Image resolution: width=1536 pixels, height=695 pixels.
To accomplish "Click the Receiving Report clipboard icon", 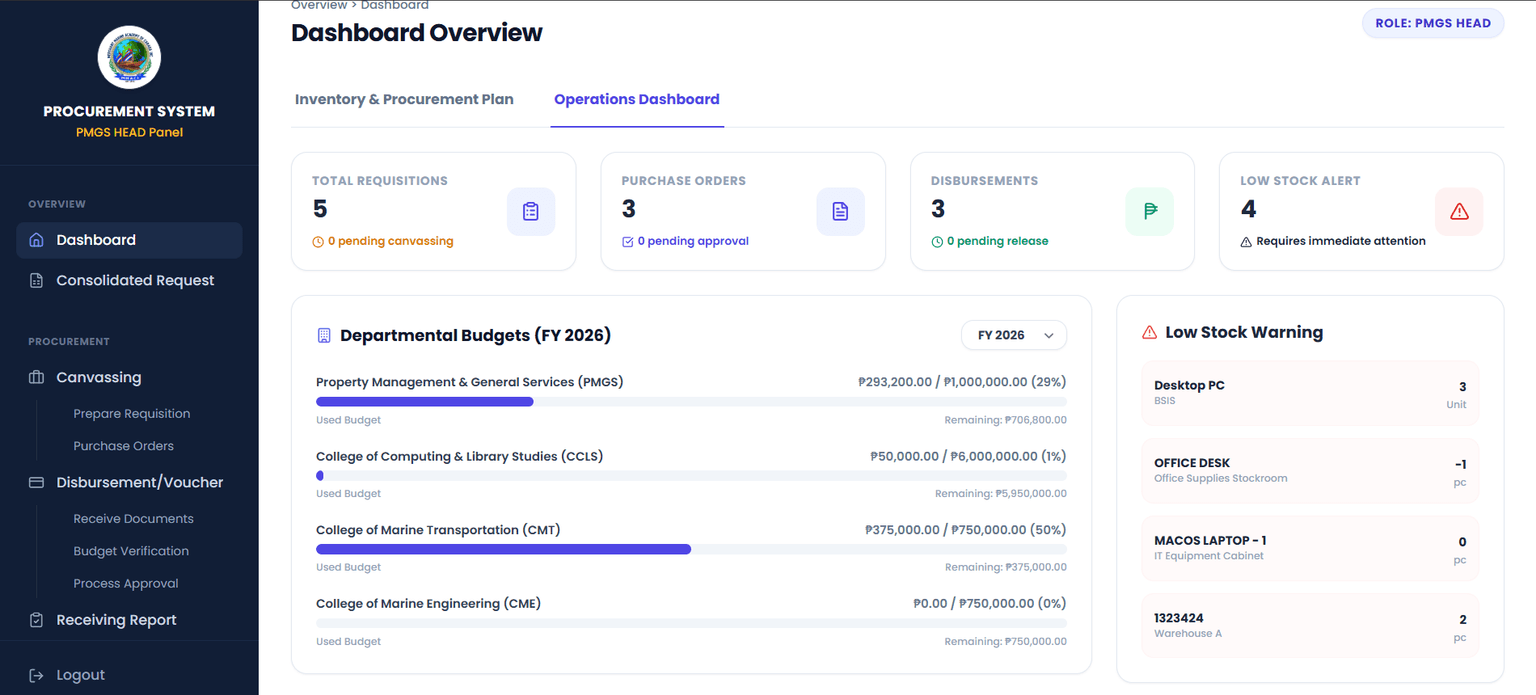I will (x=37, y=620).
